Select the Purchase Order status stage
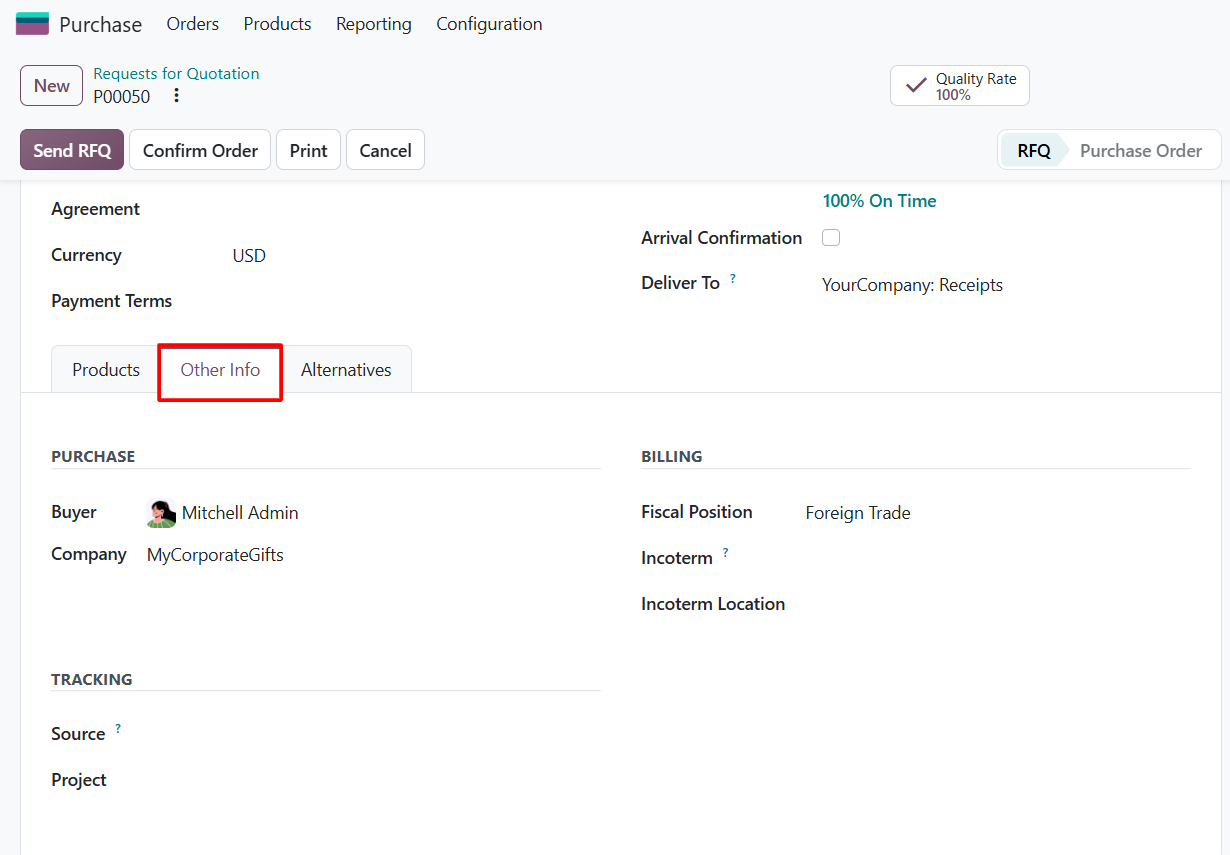1230x855 pixels. click(x=1141, y=151)
